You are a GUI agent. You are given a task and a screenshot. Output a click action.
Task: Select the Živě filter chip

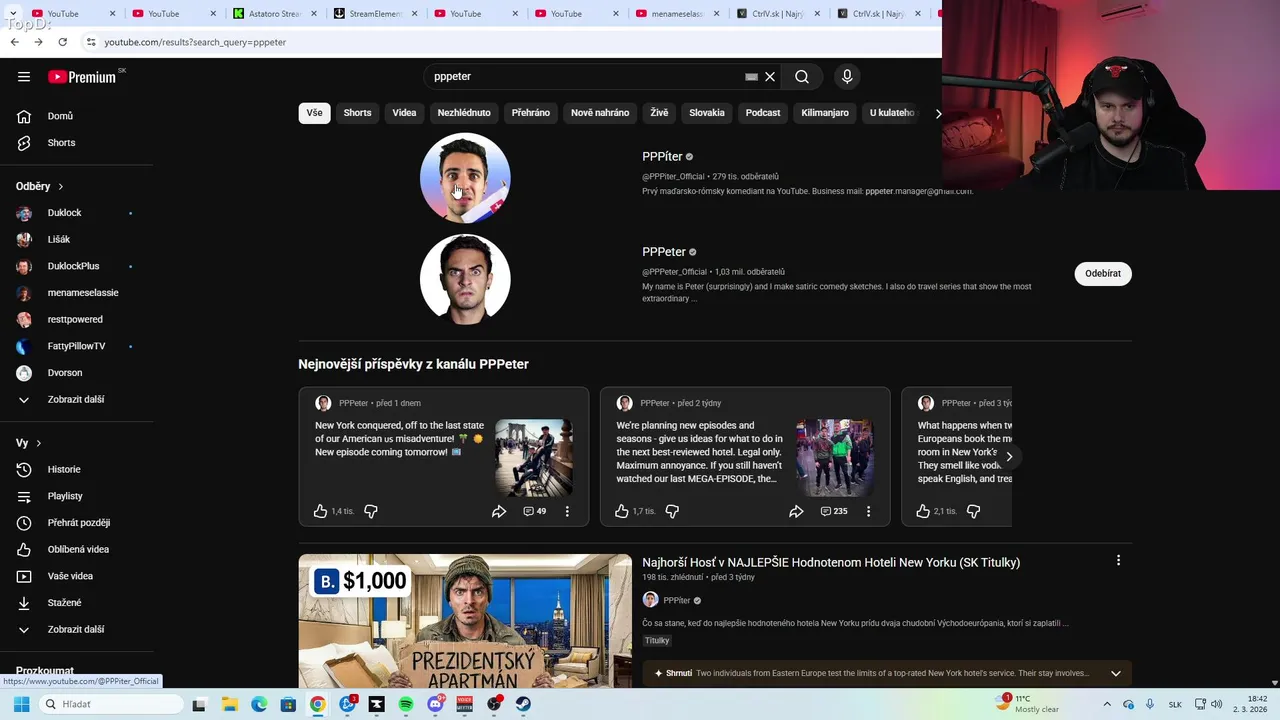659,113
